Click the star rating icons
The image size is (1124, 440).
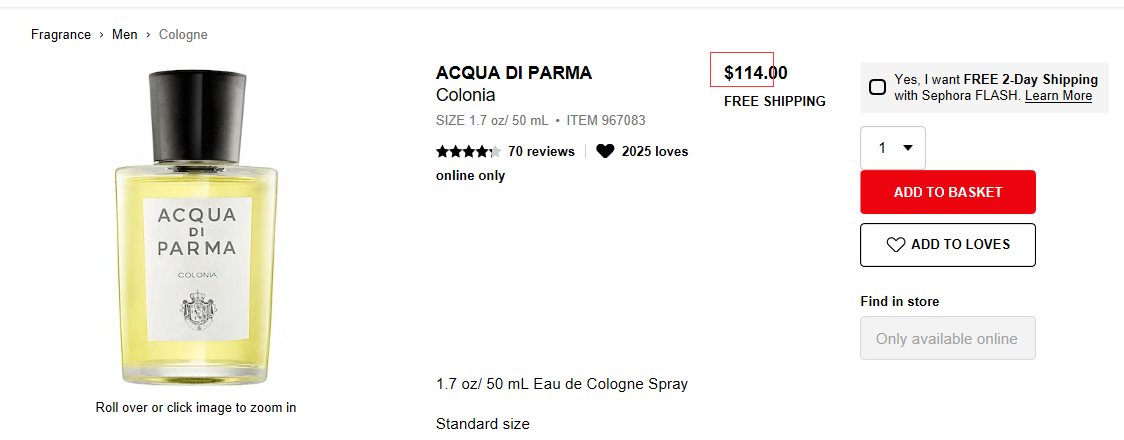click(x=468, y=152)
